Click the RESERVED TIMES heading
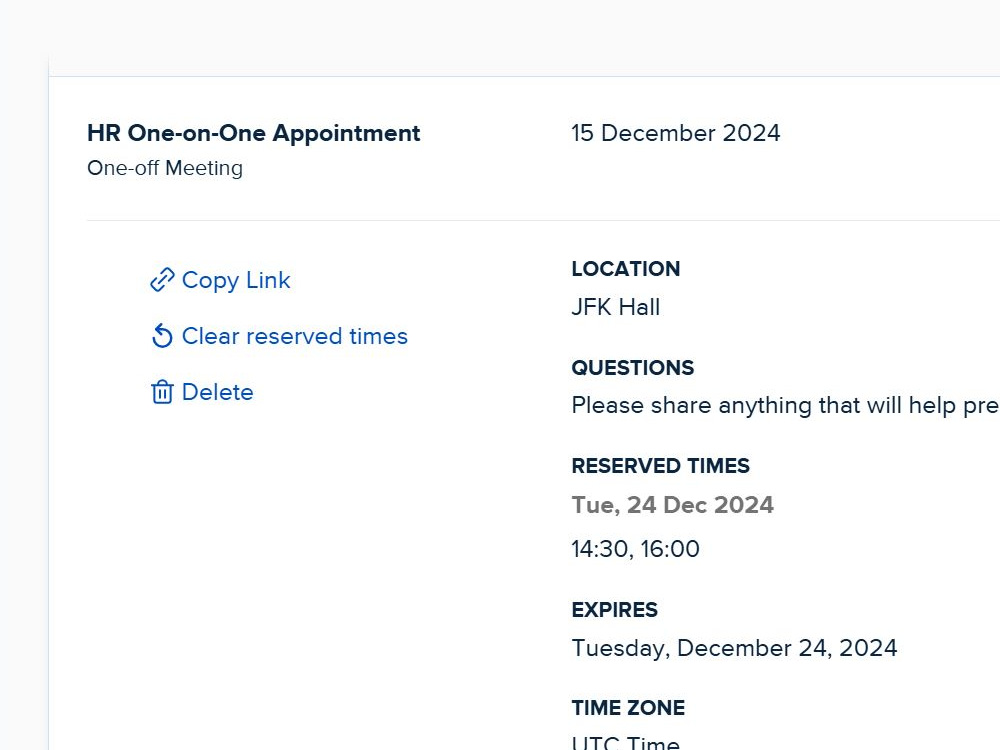 pyautogui.click(x=661, y=466)
